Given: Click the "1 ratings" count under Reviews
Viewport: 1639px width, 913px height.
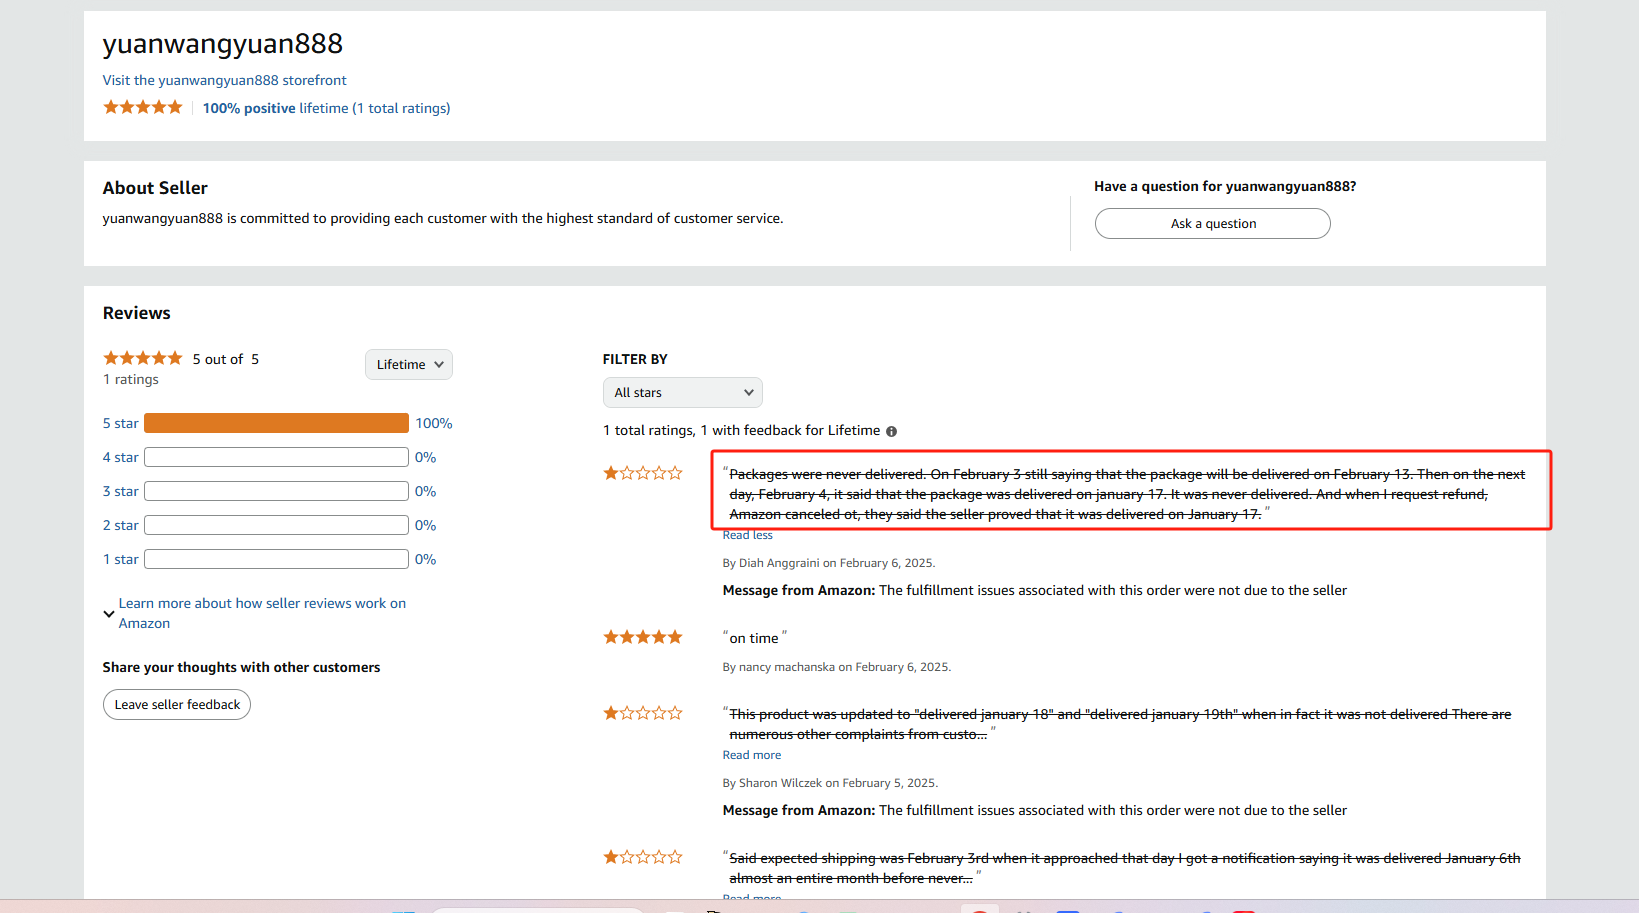Looking at the screenshot, I should (131, 380).
